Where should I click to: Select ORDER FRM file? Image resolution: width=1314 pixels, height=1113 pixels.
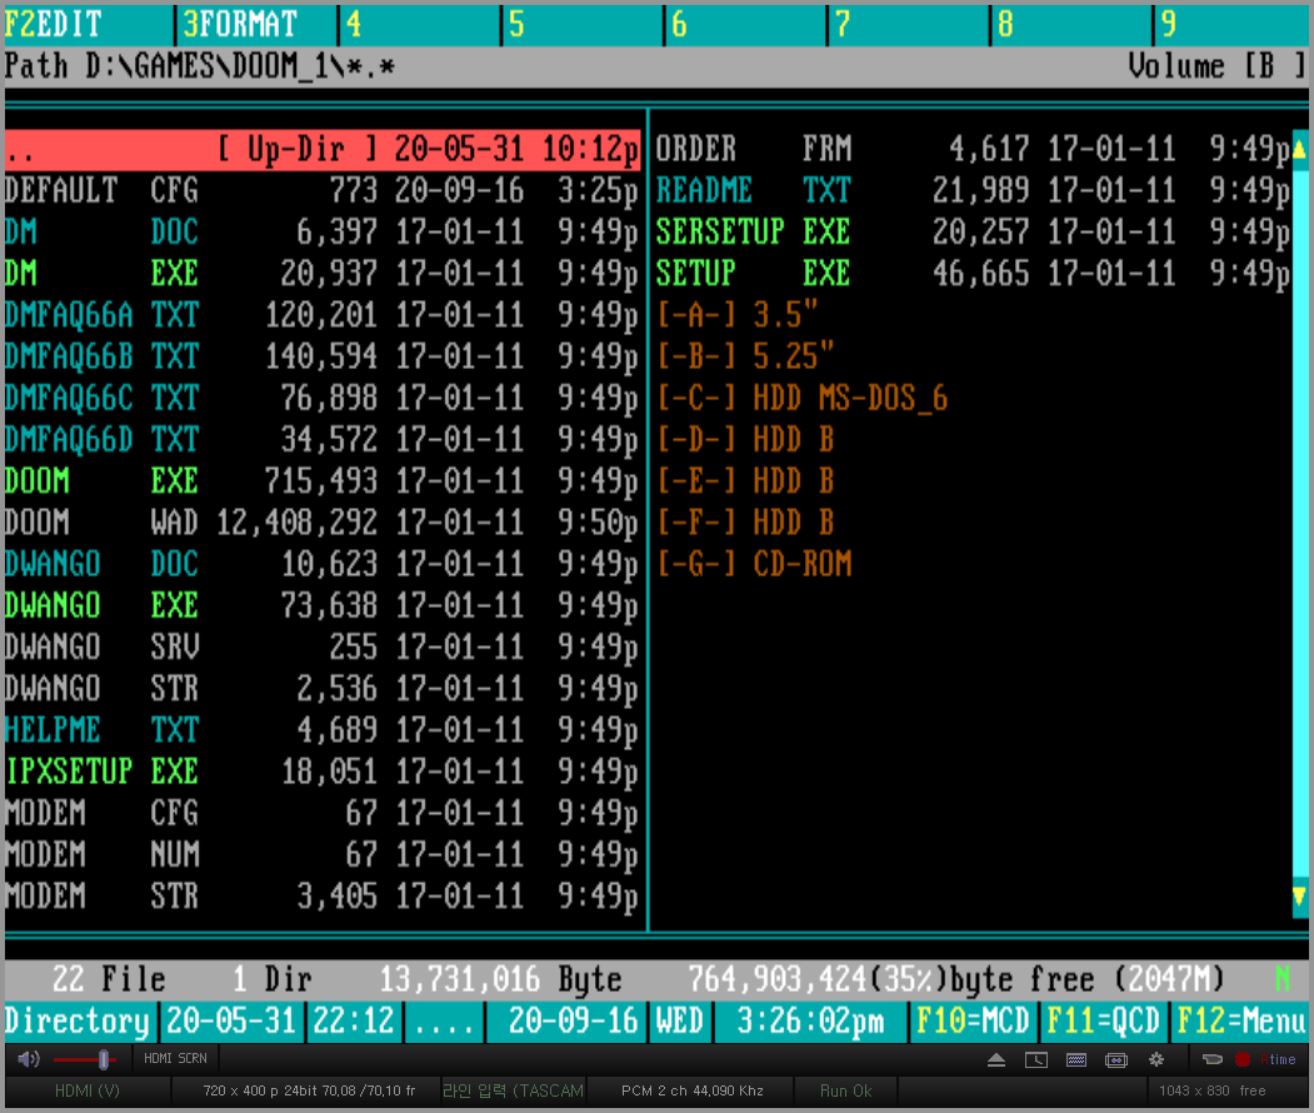(972, 149)
